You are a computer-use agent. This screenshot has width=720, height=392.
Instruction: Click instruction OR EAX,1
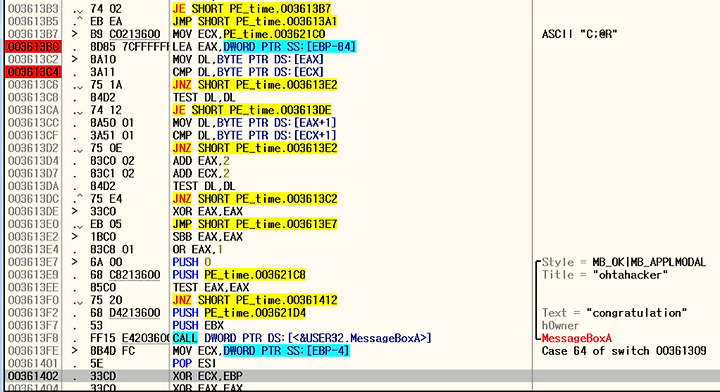coord(197,249)
